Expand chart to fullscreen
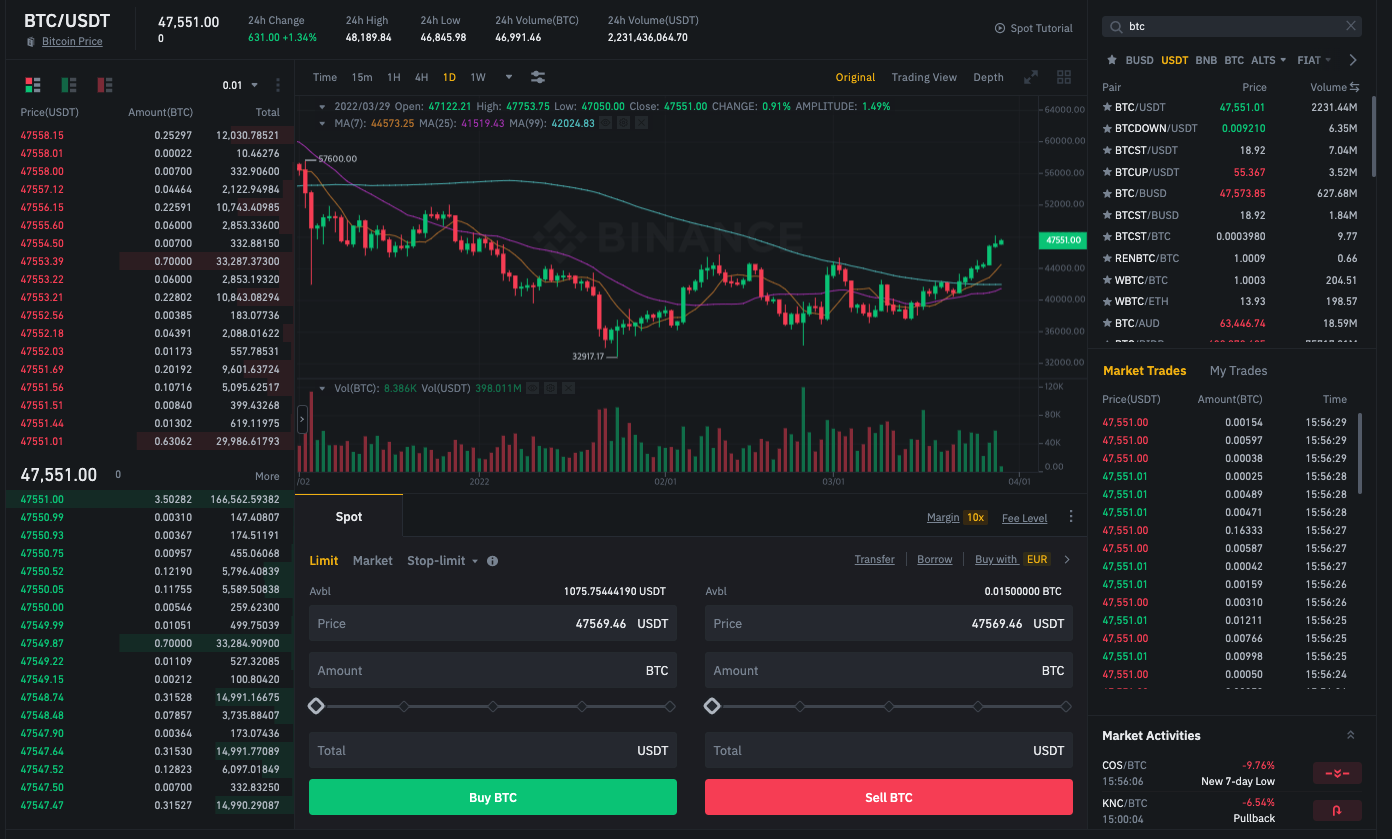 point(1032,77)
